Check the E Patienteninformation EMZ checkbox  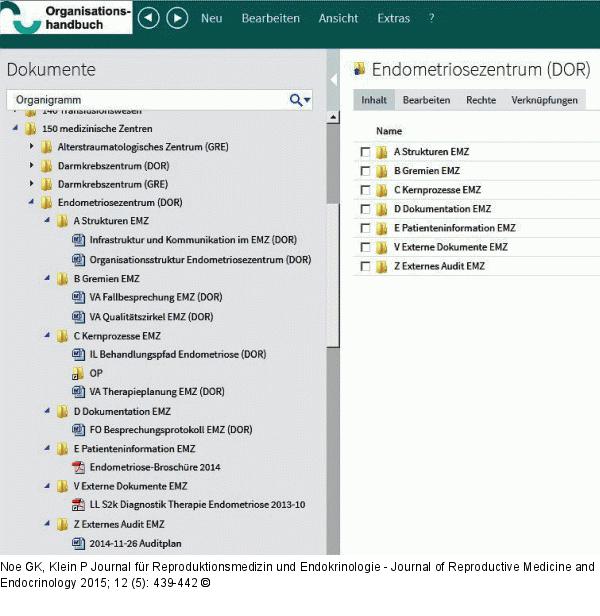(365, 228)
